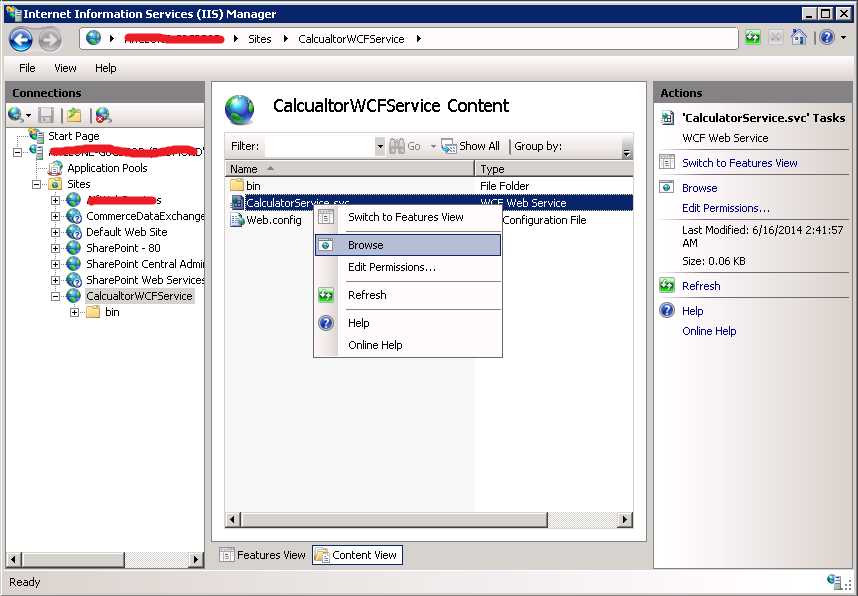Screen dimensions: 858x596
Task: Click the network status icon in status bar
Action: pos(834,581)
